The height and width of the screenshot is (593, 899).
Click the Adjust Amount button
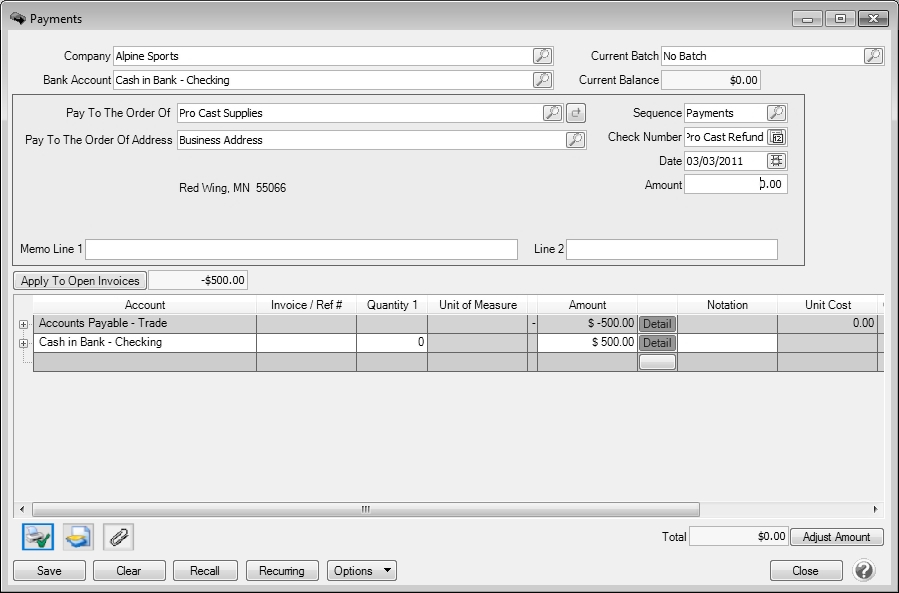(x=837, y=537)
